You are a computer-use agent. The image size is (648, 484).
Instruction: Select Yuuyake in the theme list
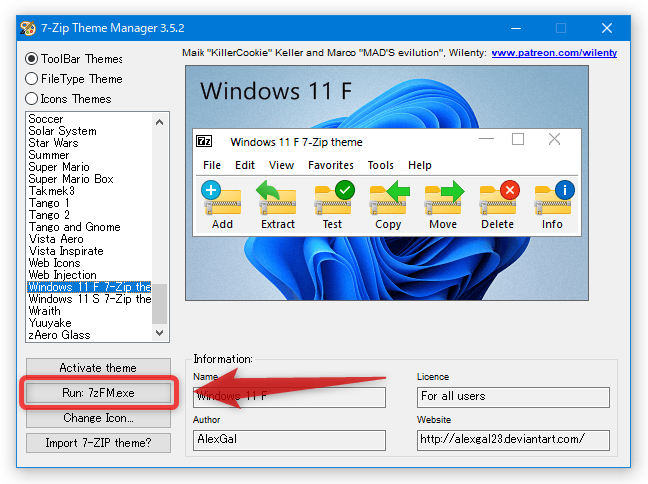coord(89,323)
